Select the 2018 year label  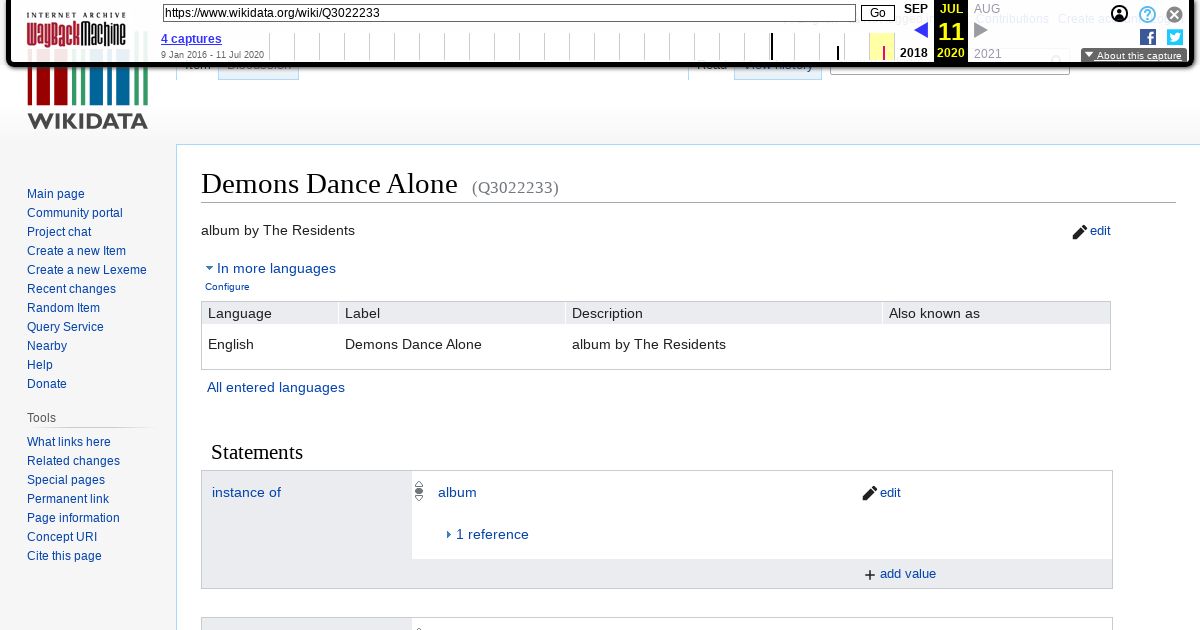pos(914,53)
